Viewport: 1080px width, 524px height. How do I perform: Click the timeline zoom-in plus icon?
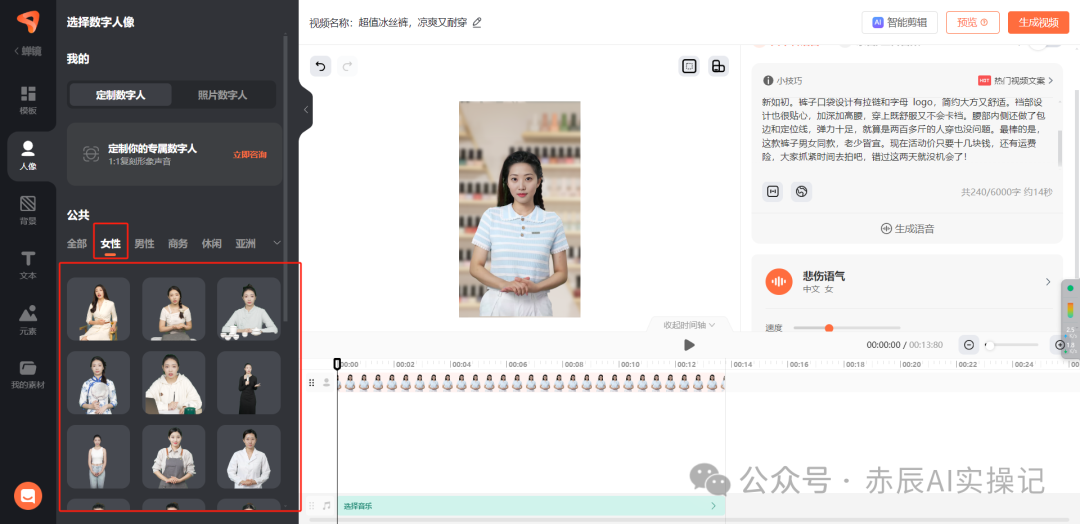tap(1060, 345)
